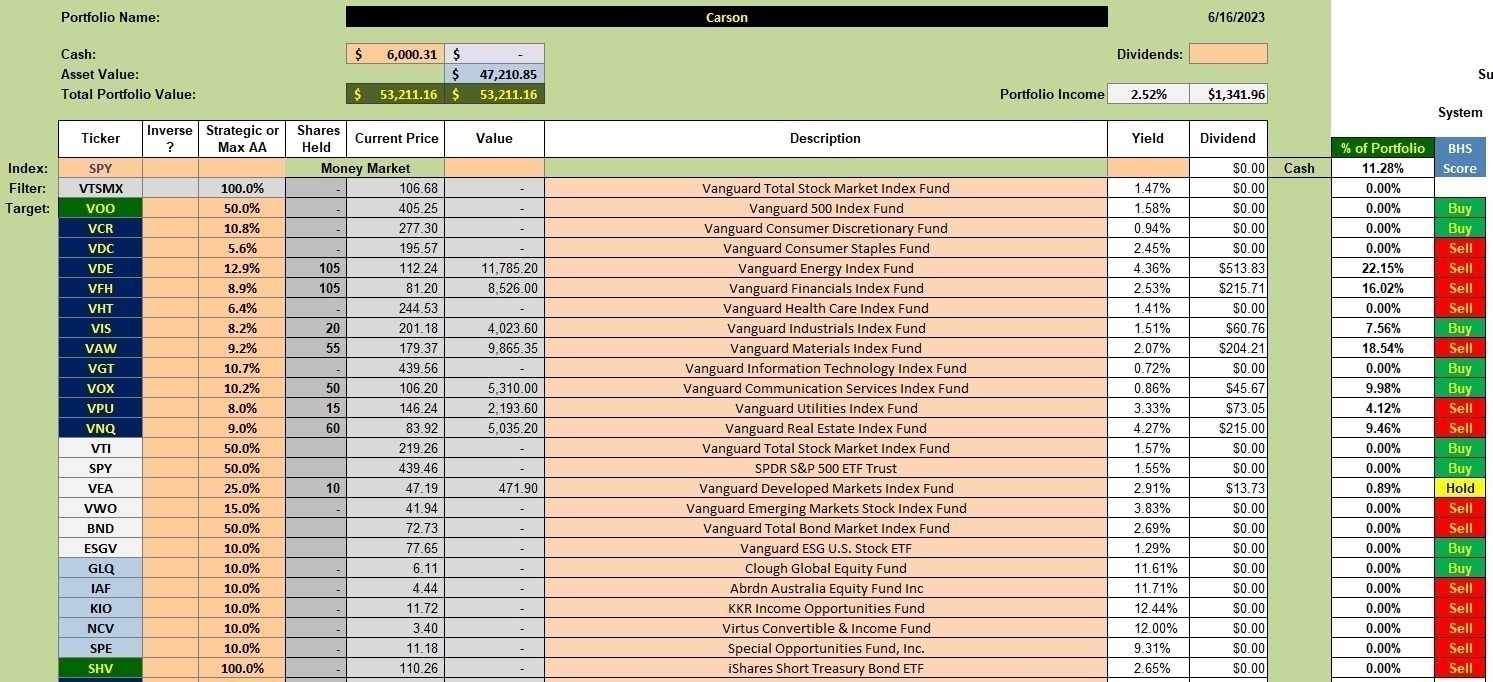Screen dimensions: 1493x682
Task: Click the Carson portfolio name cell
Action: [x=727, y=17]
